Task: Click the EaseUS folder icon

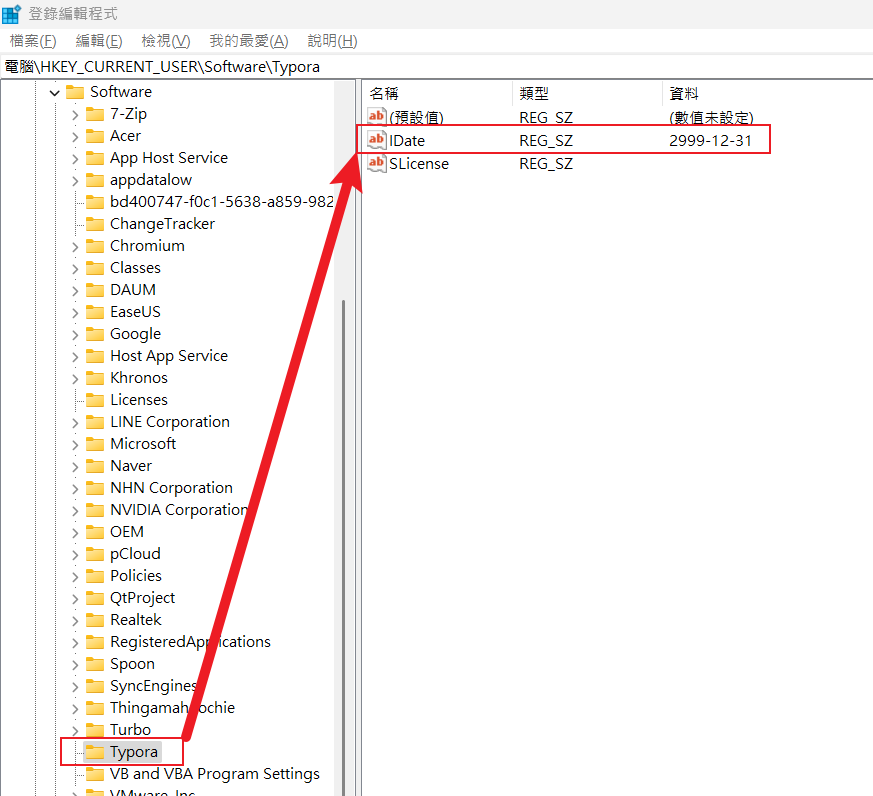Action: tap(95, 312)
